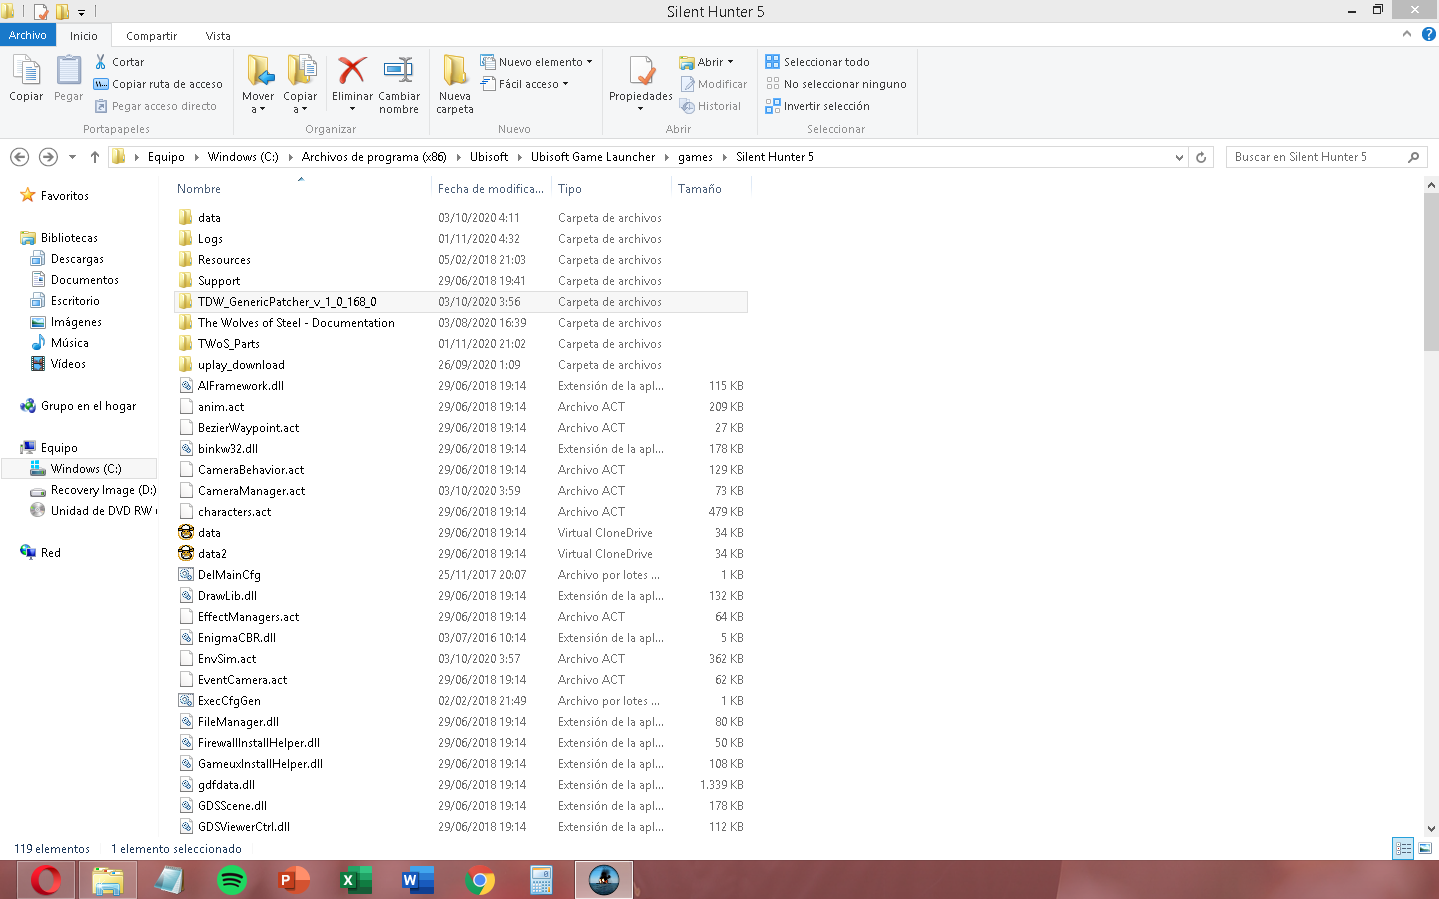Image resolution: width=1439 pixels, height=899 pixels.
Task: Open the Archivo menu tab
Action: coord(28,35)
